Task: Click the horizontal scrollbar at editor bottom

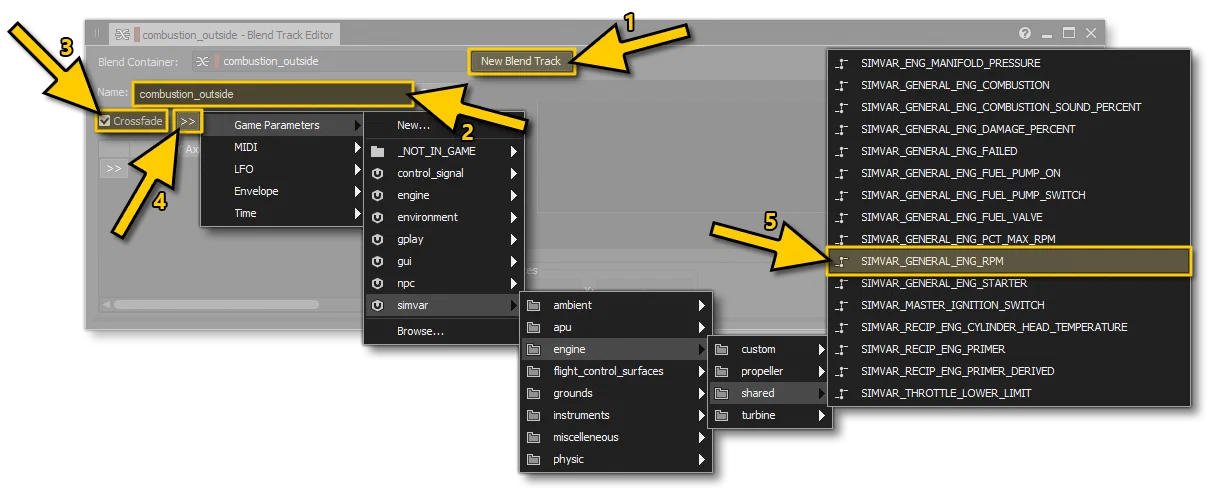Action: pyautogui.click(x=216, y=304)
